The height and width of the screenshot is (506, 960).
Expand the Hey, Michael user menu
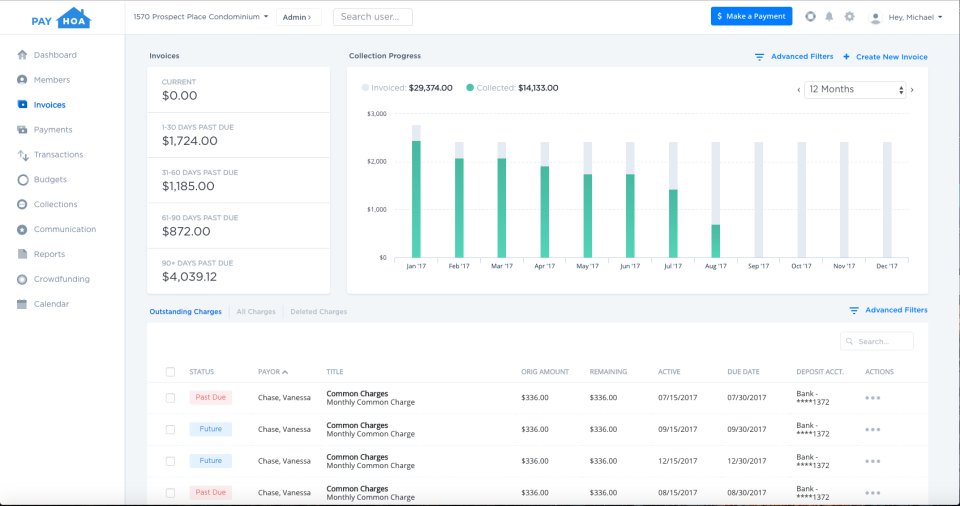[x=906, y=17]
